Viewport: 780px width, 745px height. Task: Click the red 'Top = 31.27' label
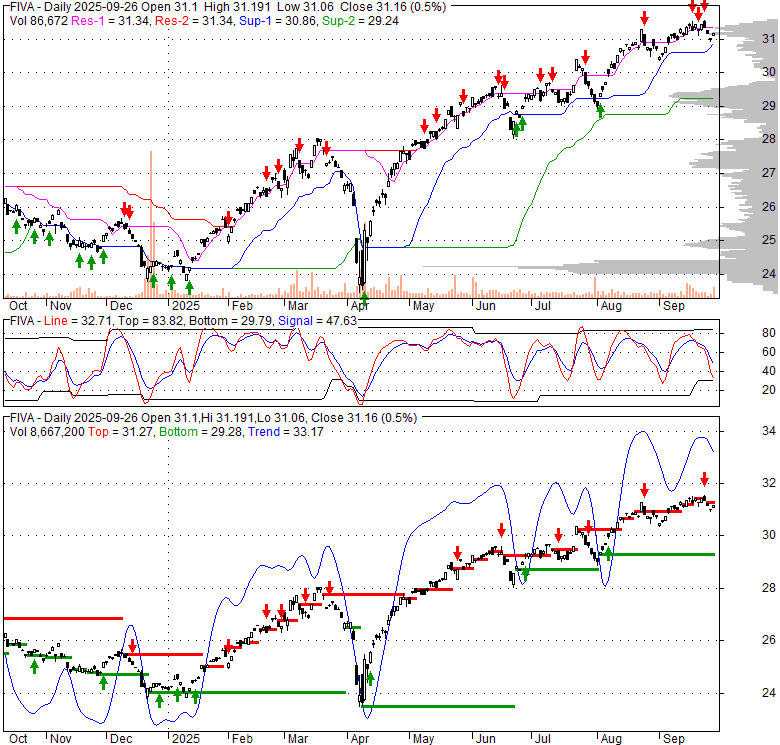(121, 432)
